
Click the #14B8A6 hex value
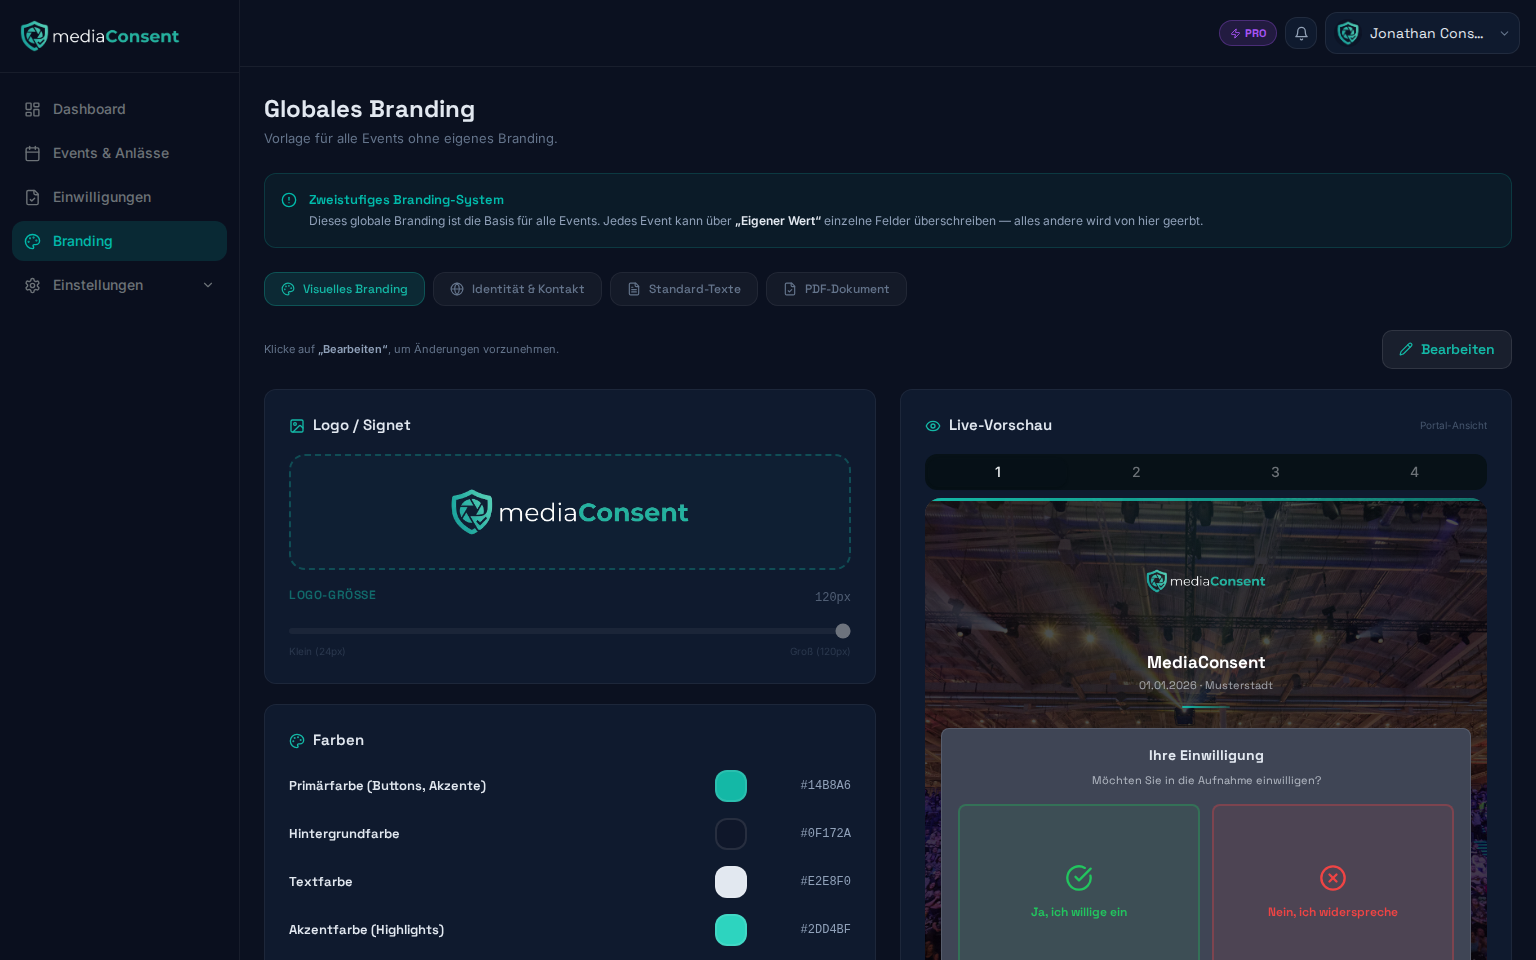(825, 785)
